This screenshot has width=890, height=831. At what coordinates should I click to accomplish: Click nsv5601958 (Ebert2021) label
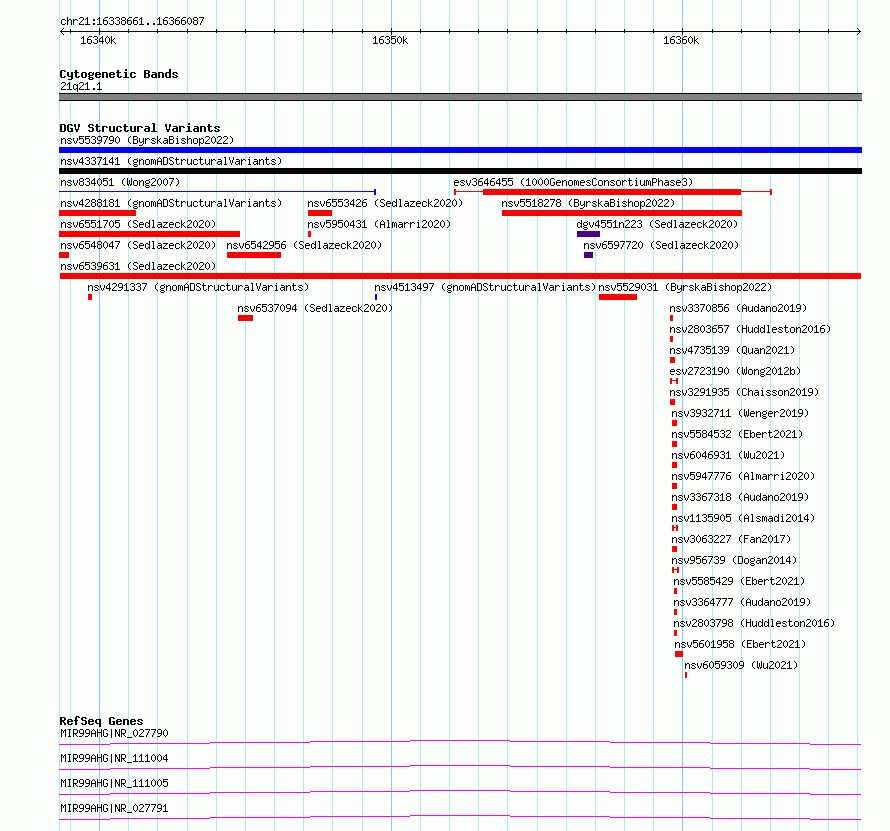pos(740,644)
